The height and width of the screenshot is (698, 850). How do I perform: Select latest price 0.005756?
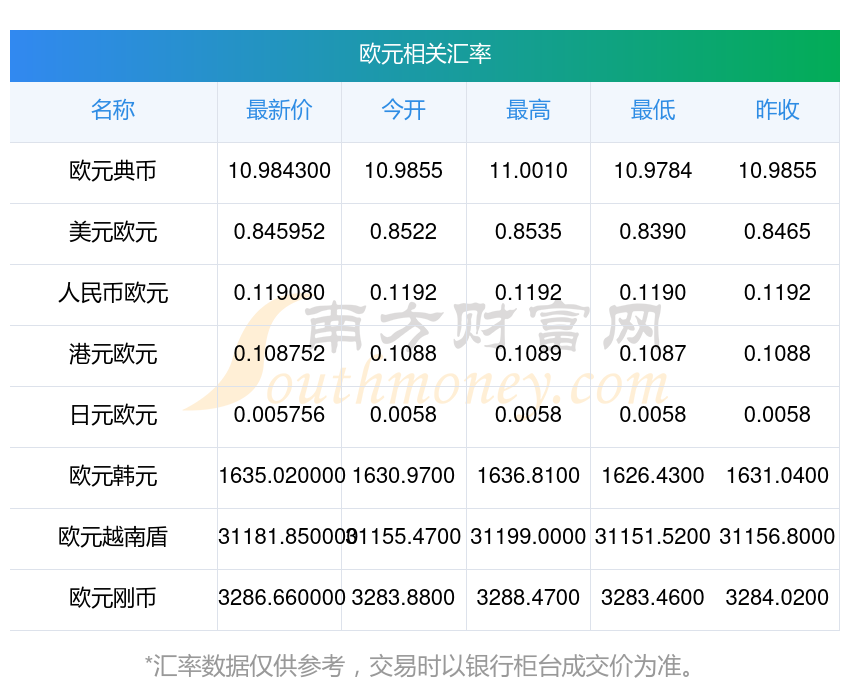pos(279,415)
